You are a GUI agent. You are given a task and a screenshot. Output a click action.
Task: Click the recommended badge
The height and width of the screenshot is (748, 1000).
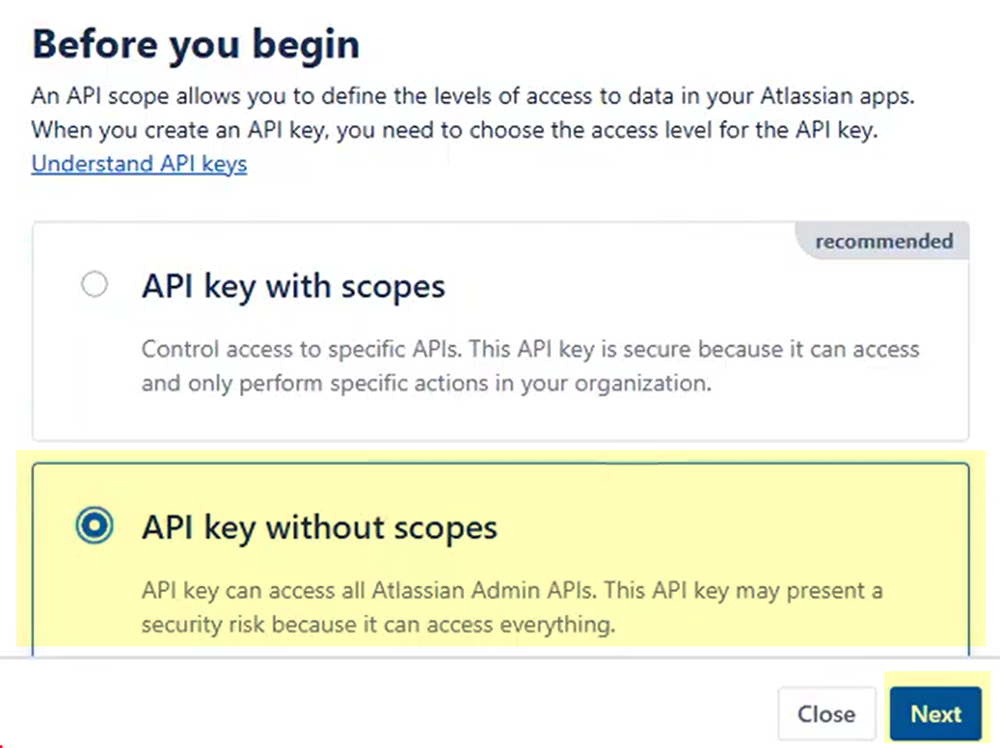pos(884,242)
